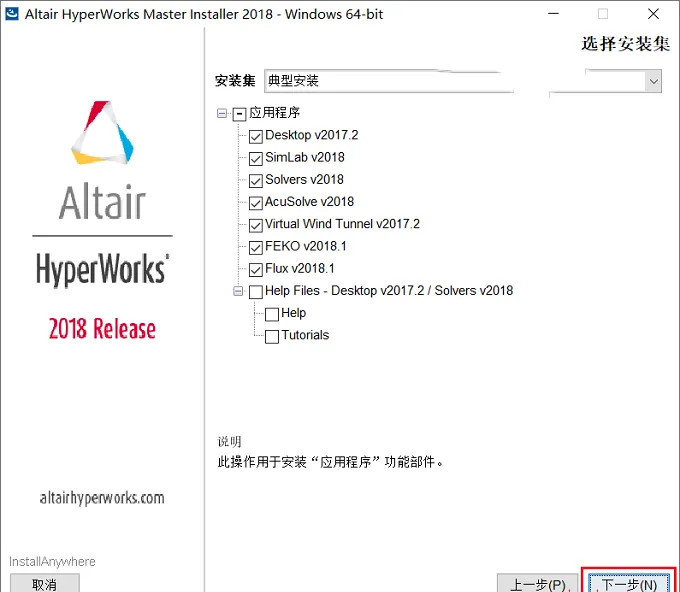This screenshot has width=680, height=592.
Task: Click the 下一步(N) button
Action: click(629, 584)
